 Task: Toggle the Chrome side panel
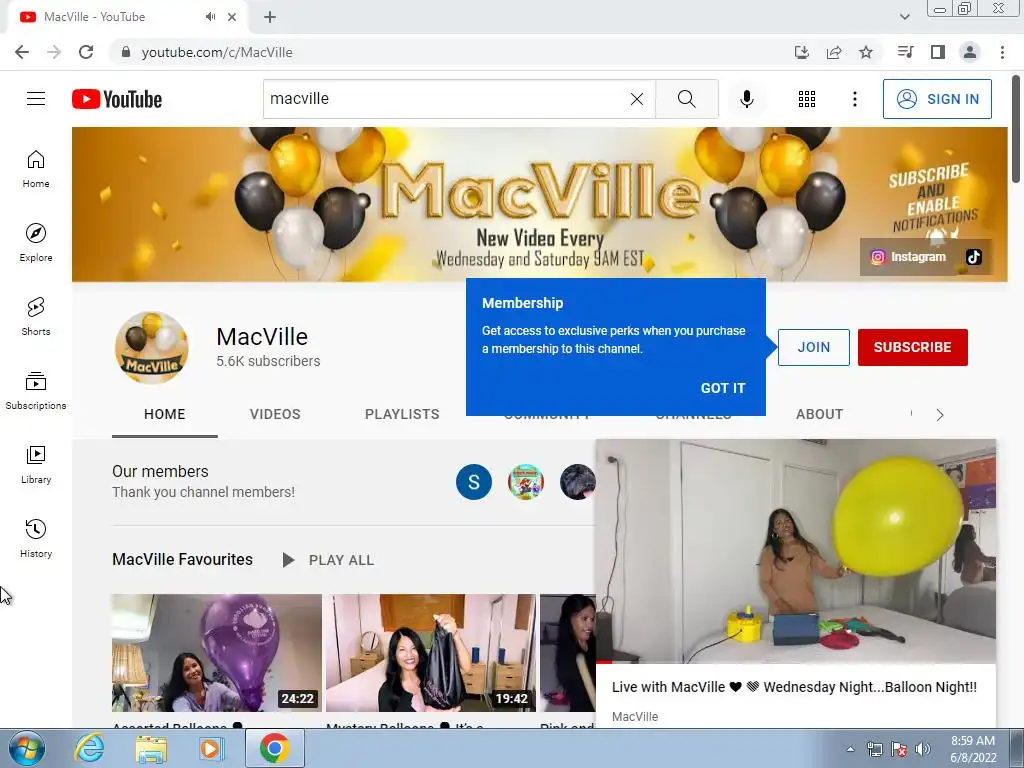click(938, 52)
